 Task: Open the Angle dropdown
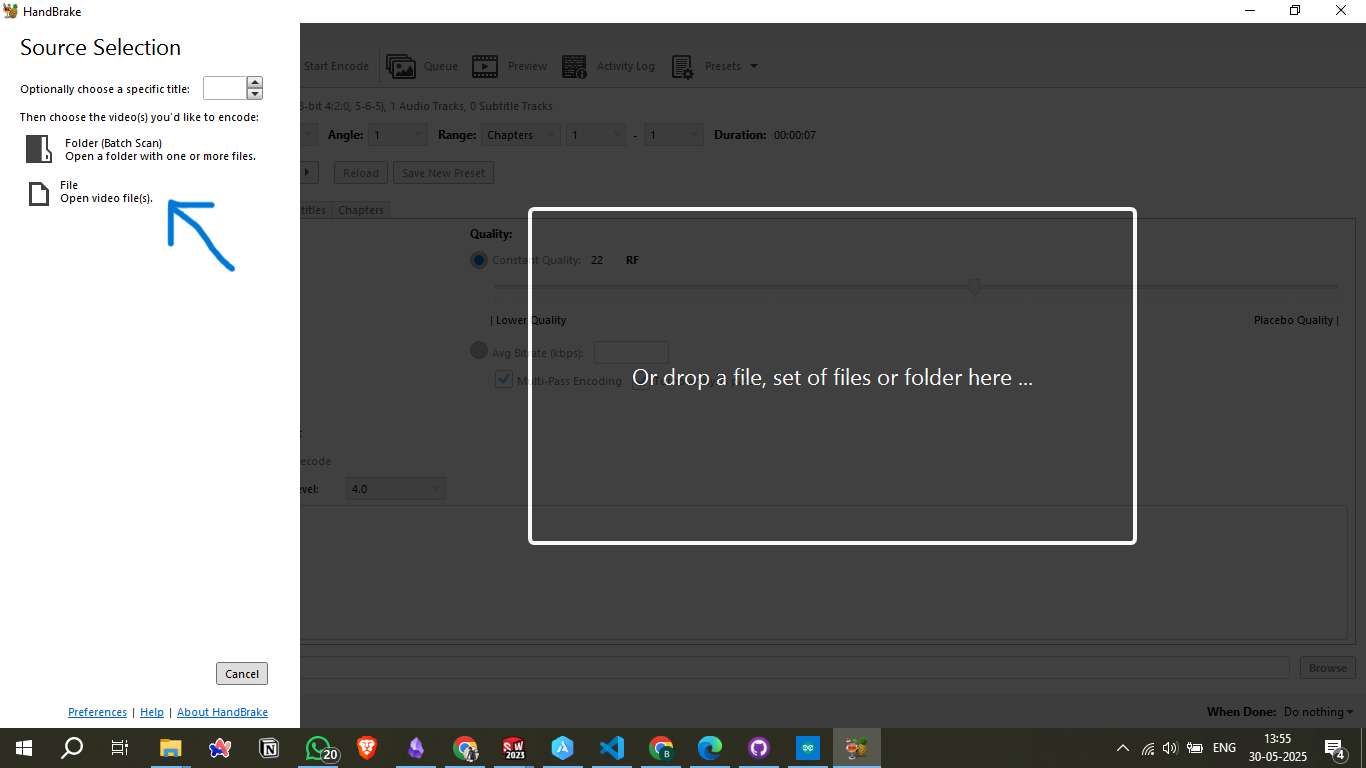click(398, 135)
